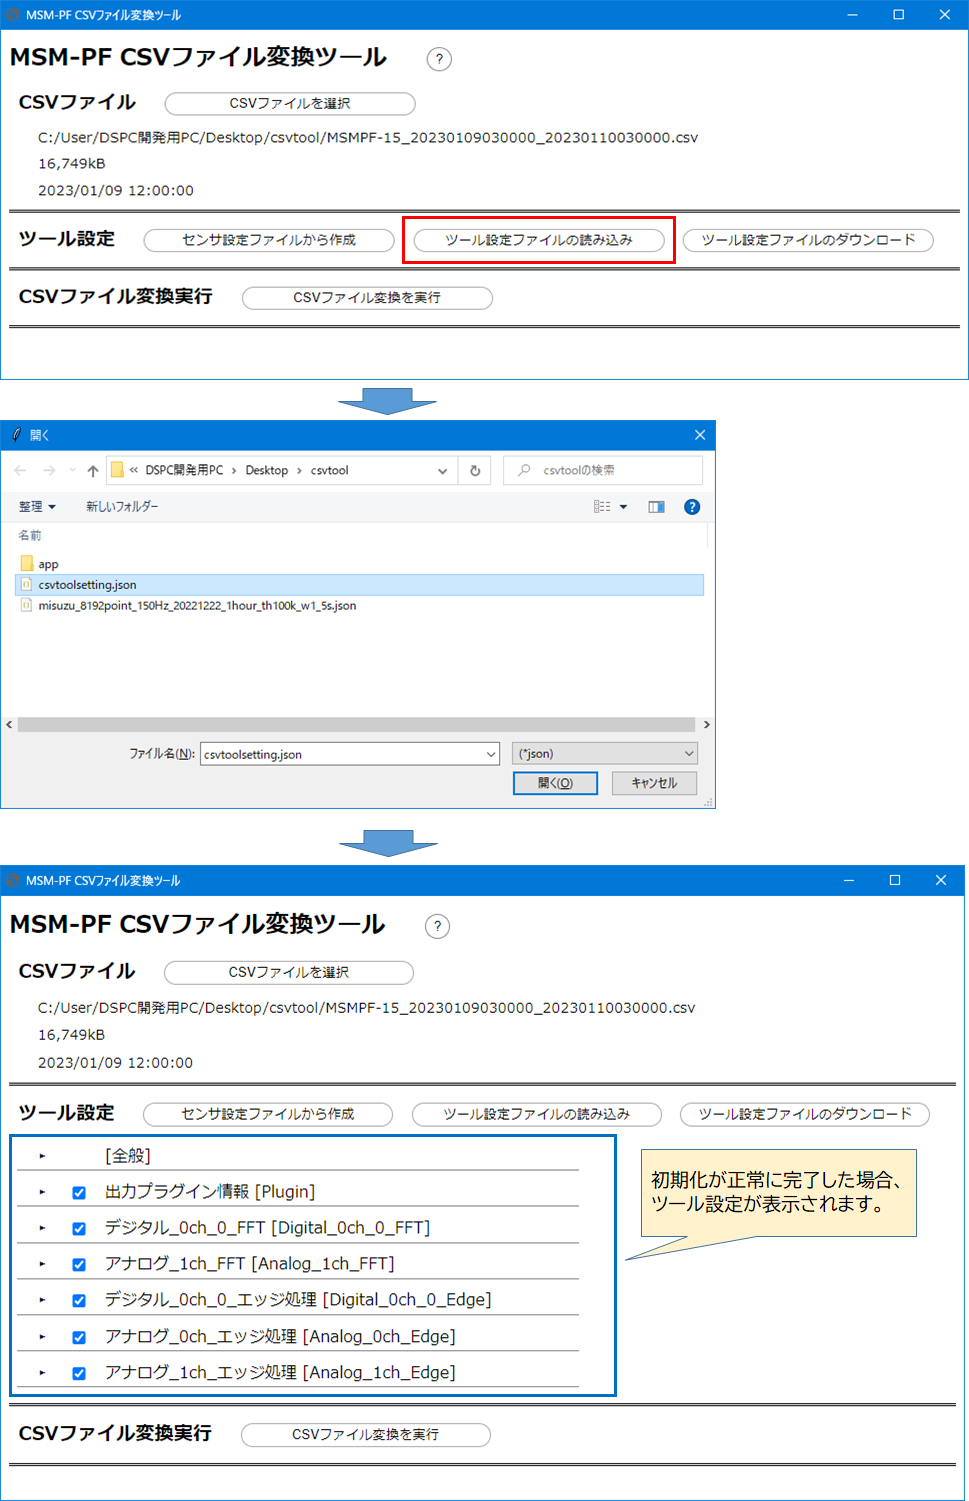Click CSVファイルを選択 in upper window
969x1501 pixels.
290,103
